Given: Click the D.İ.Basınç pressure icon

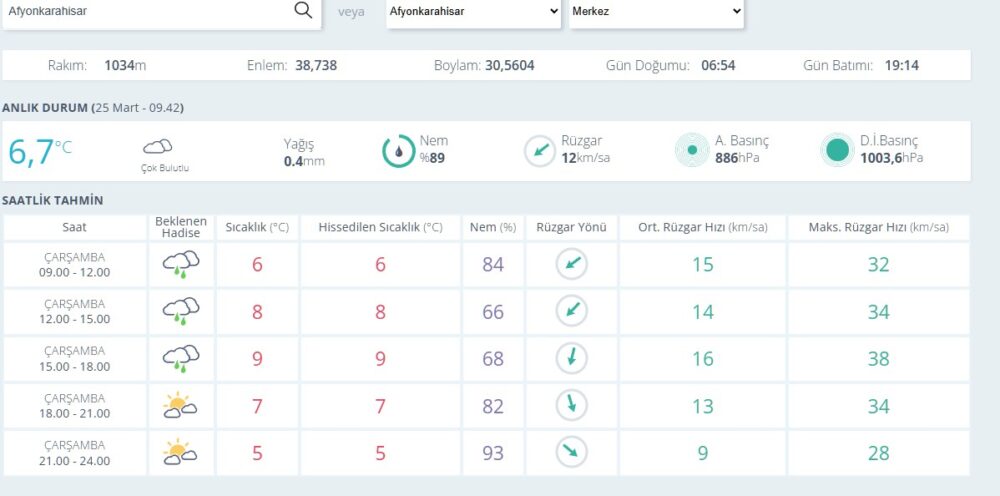Looking at the screenshot, I should tap(836, 151).
